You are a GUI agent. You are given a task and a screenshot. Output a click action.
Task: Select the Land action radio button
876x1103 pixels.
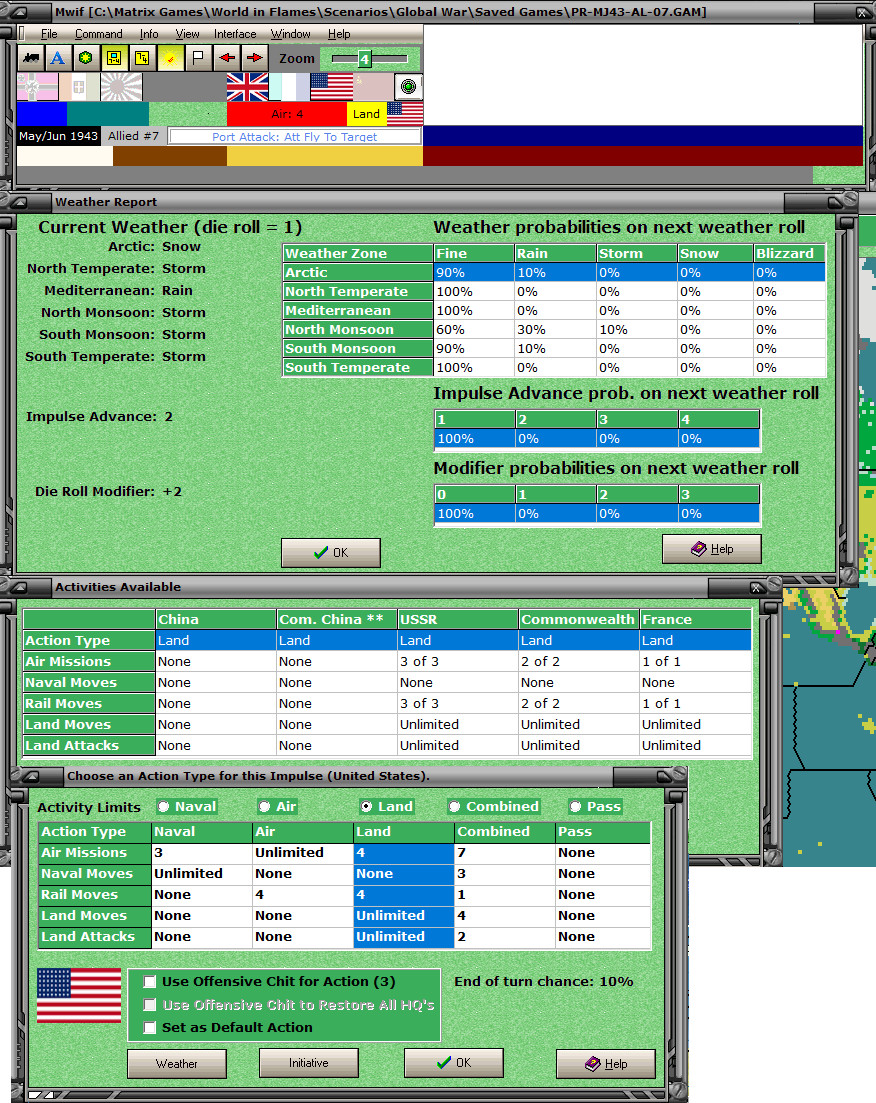click(367, 807)
